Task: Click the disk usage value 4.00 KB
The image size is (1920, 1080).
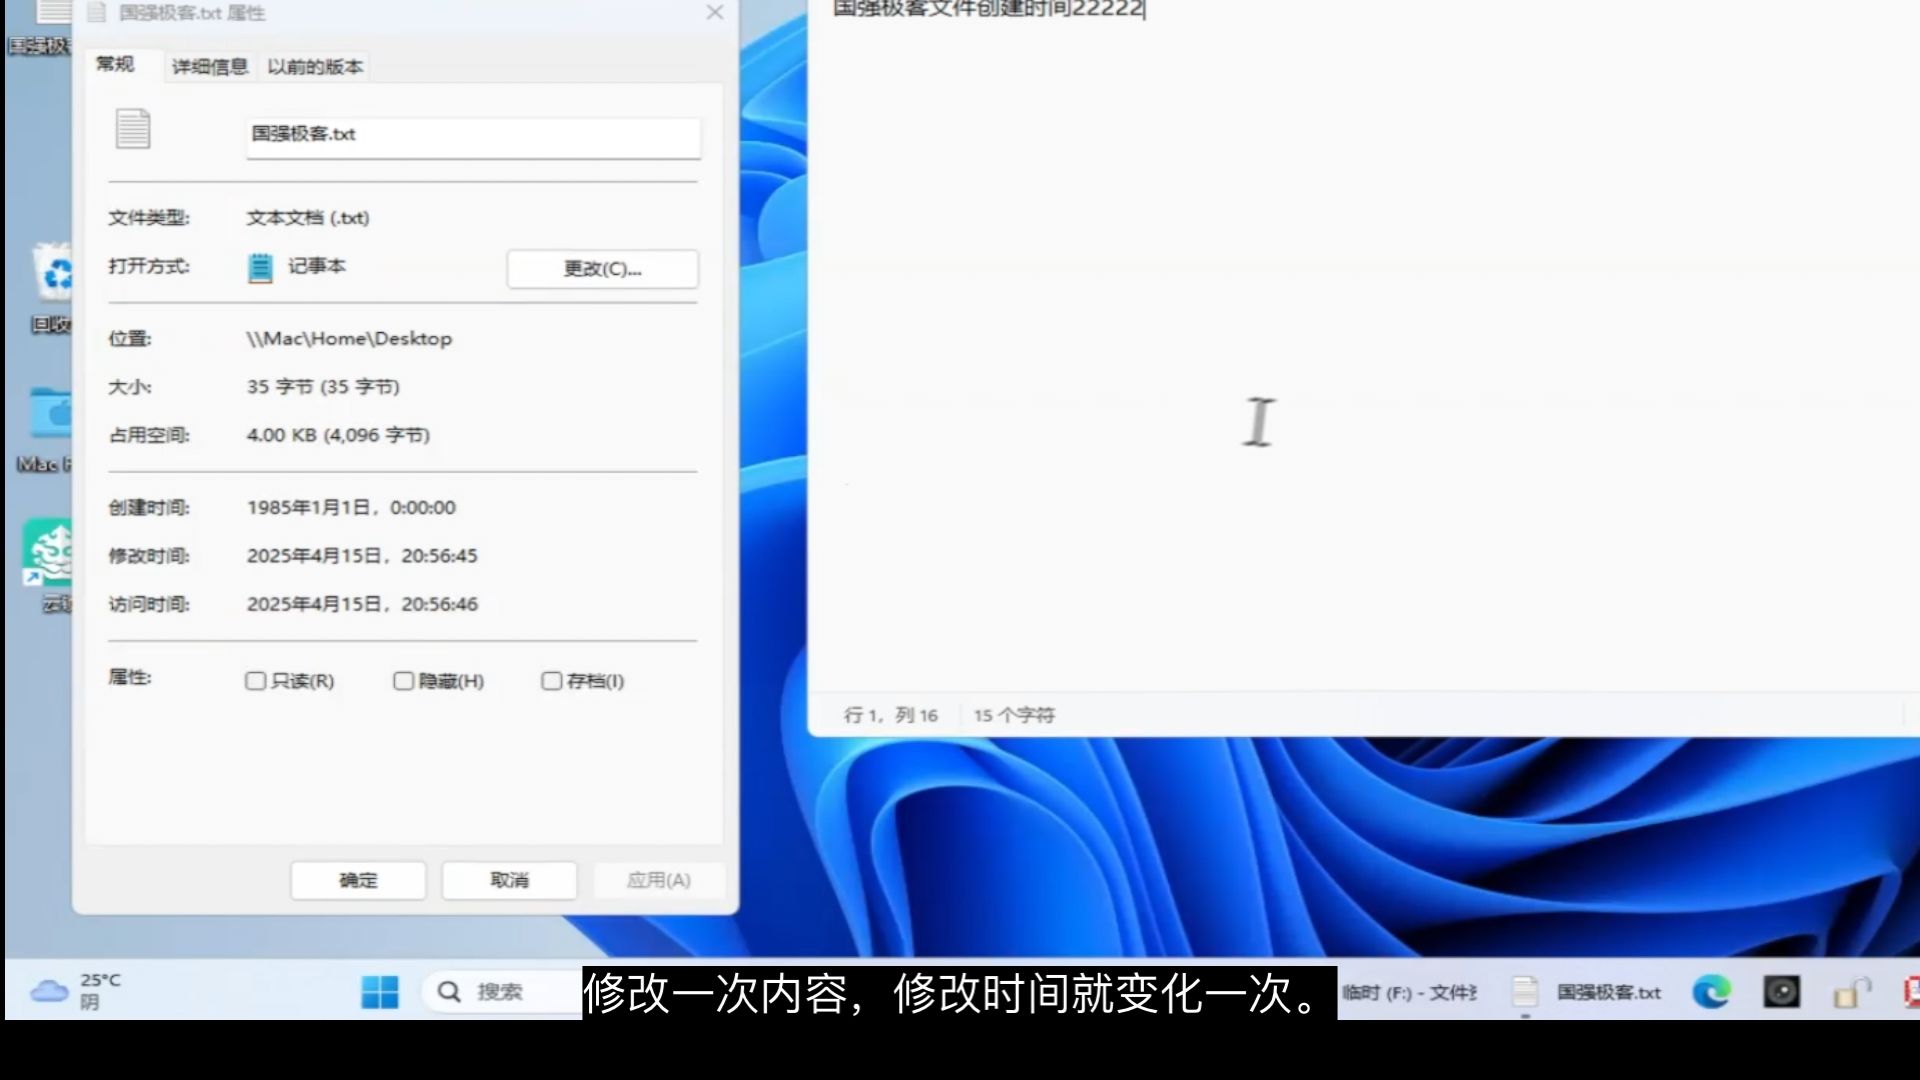Action: [338, 435]
